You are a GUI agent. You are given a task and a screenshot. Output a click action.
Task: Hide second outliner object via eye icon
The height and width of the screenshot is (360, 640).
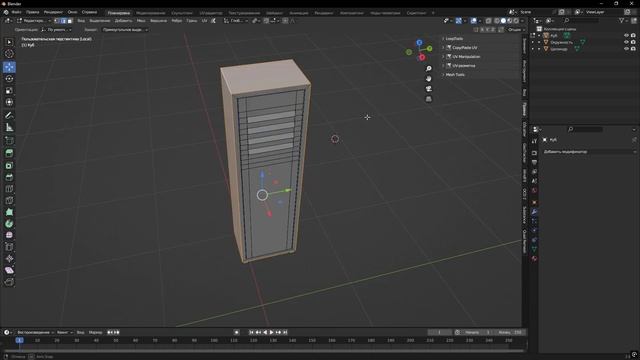[626, 42]
